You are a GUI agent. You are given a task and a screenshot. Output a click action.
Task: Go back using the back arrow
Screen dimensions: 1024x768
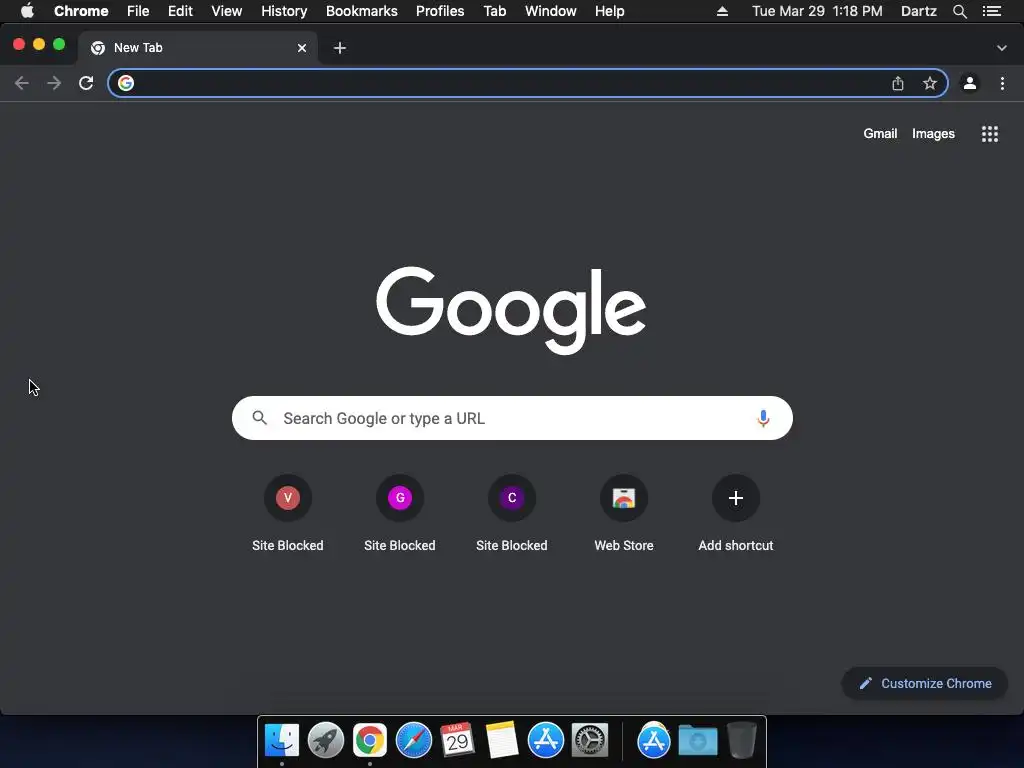22,83
